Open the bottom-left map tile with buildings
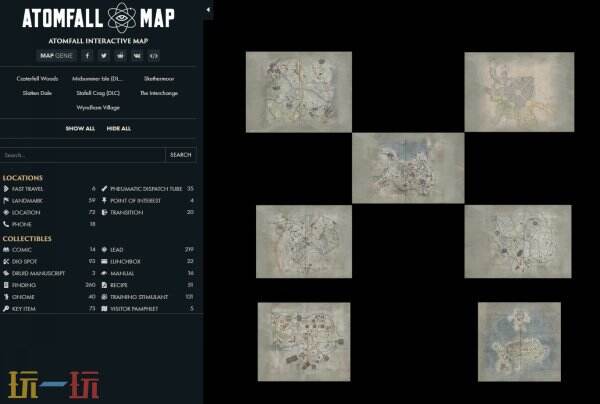The width and height of the screenshot is (600, 404). click(x=304, y=342)
